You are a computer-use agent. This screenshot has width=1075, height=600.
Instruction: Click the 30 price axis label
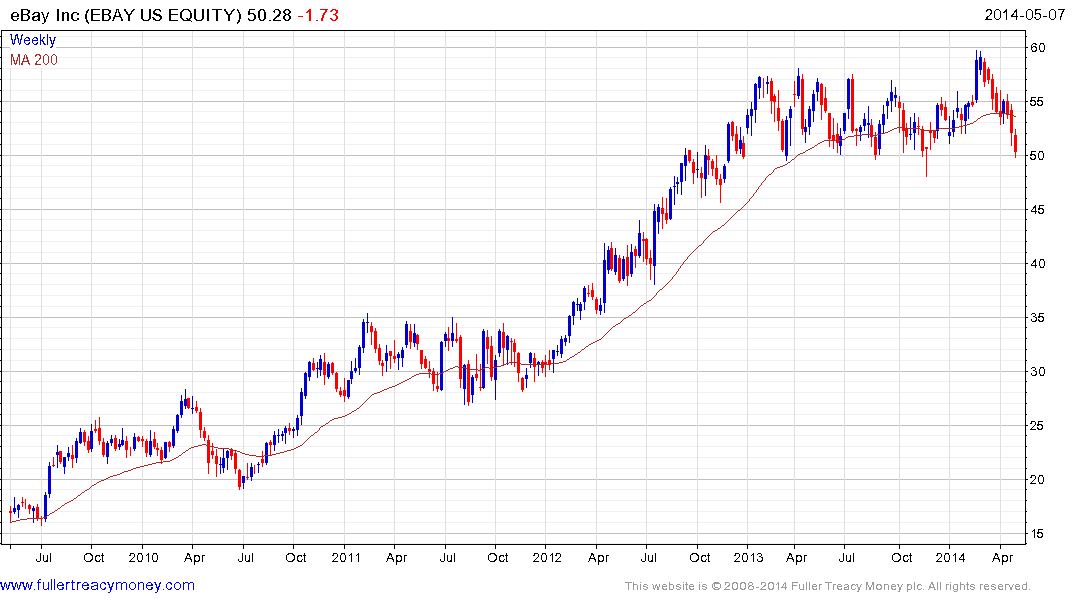(x=1037, y=372)
